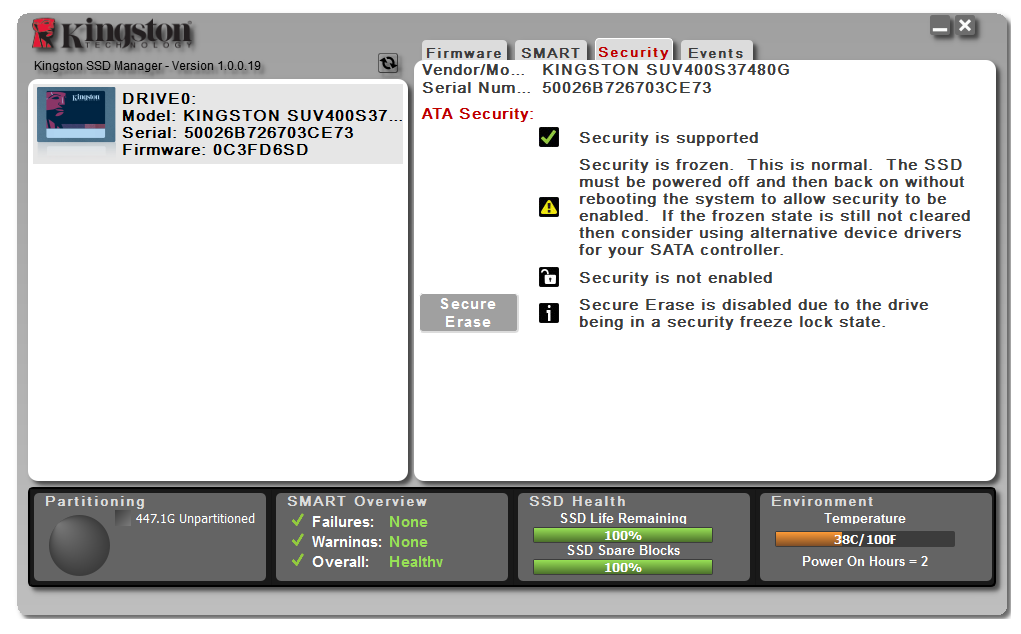The width and height of the screenshot is (1021, 634).
Task: Click the Secure Erase is disabled message
Action: pyautogui.click(x=754, y=313)
